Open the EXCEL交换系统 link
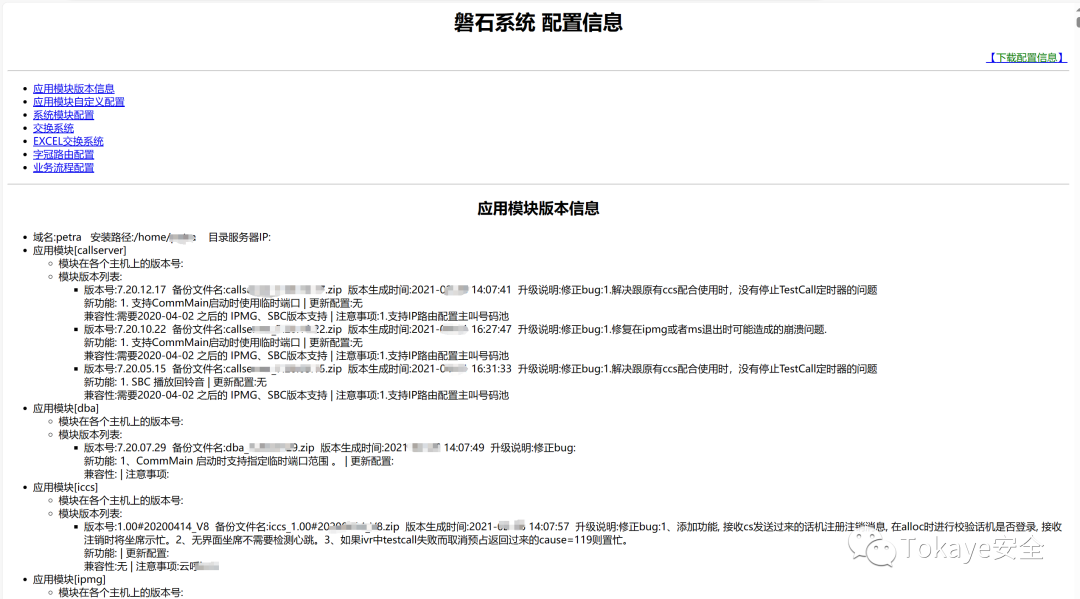This screenshot has height=599, width=1080. tap(68, 141)
